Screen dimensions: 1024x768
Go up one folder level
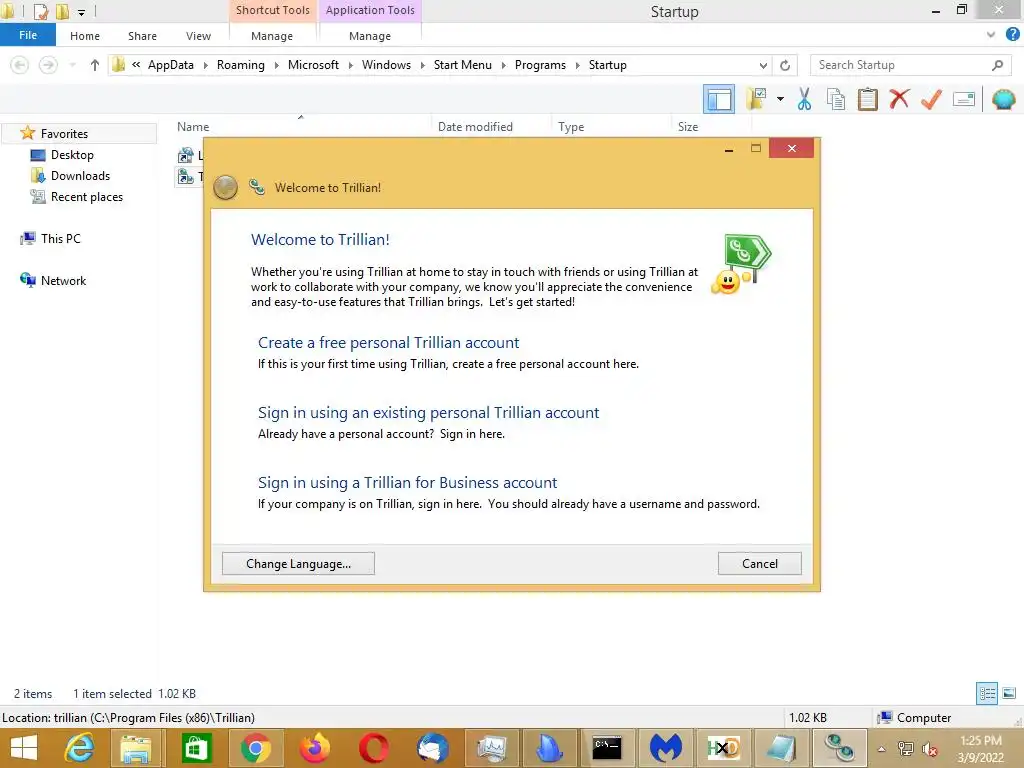click(x=95, y=65)
